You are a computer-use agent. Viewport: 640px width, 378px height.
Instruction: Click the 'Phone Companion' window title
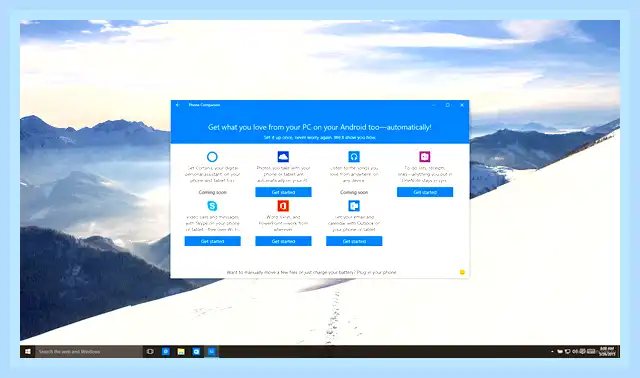204,105
